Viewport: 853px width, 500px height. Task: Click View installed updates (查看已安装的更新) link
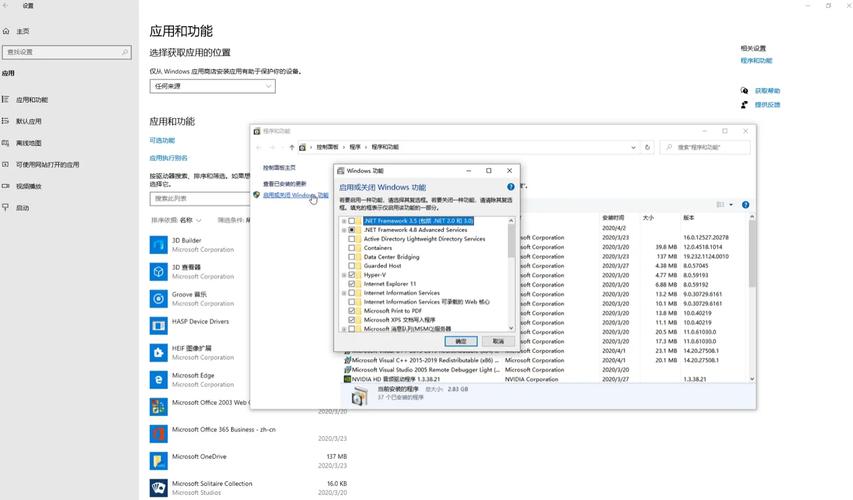[x=285, y=183]
